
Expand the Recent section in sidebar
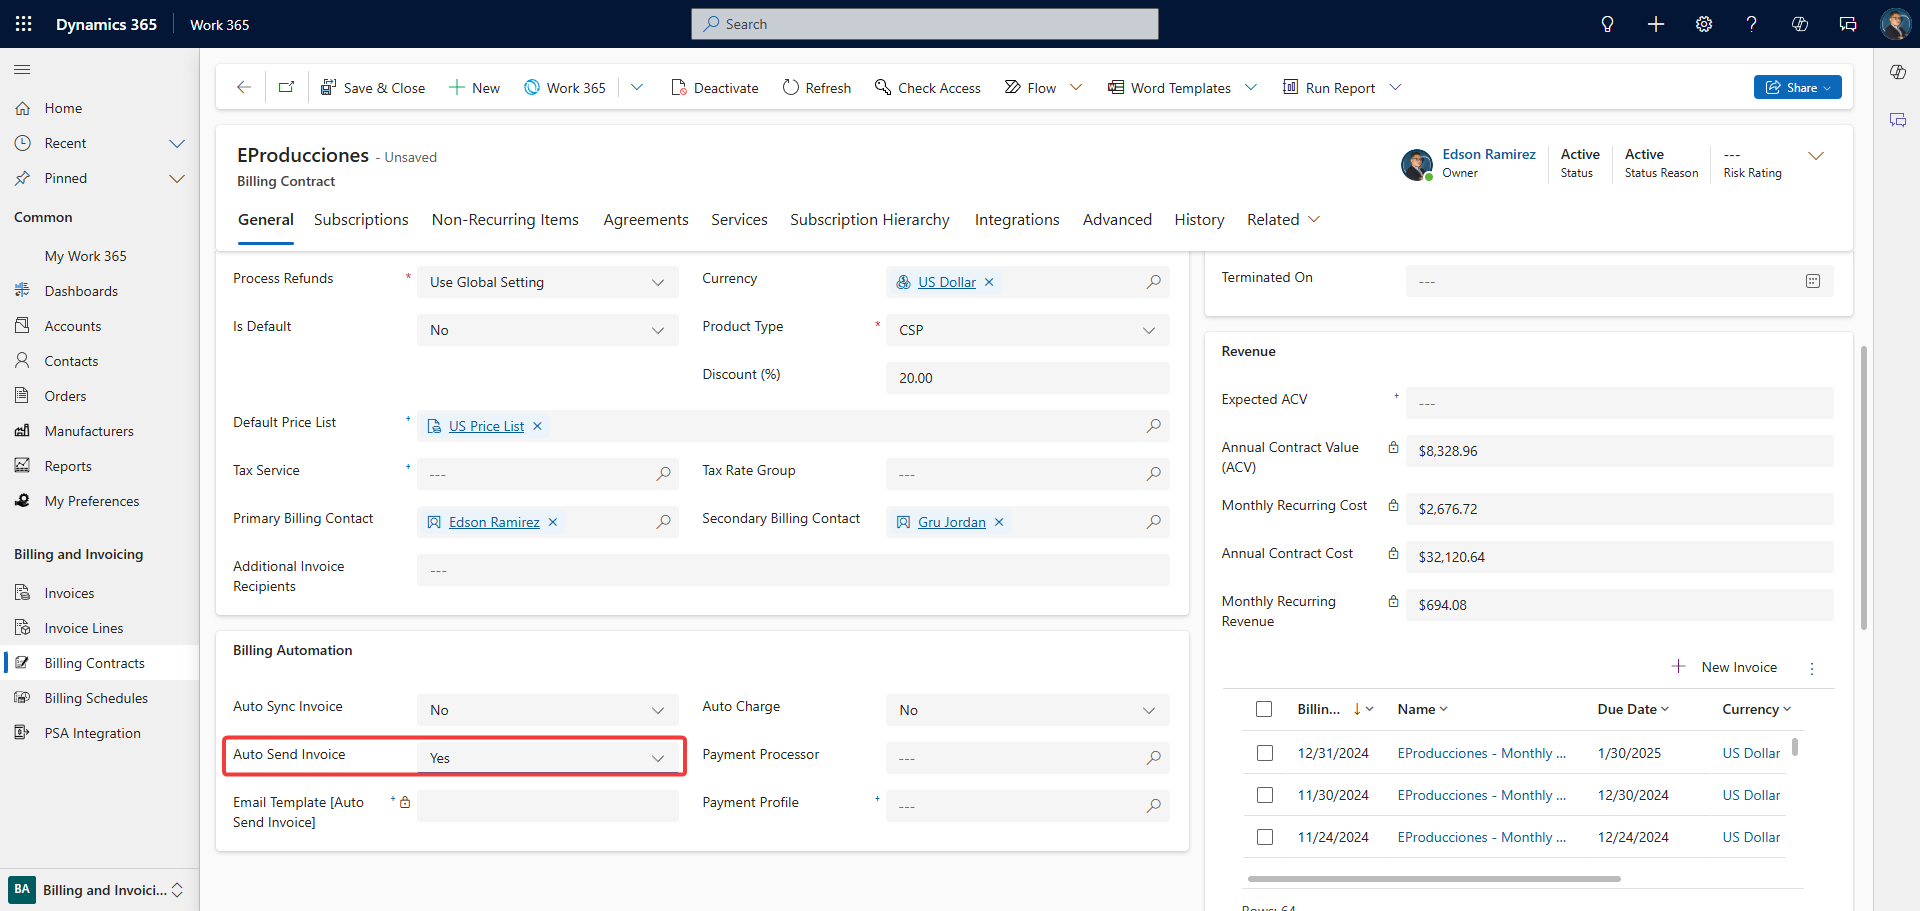[177, 143]
